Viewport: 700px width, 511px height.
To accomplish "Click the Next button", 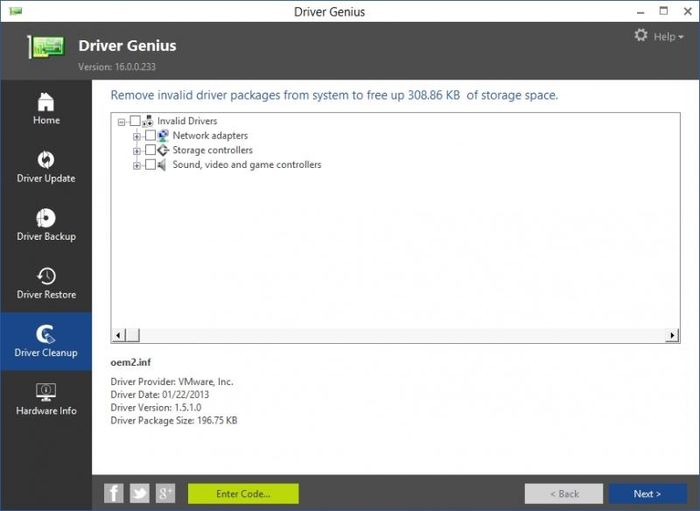I will coord(648,494).
